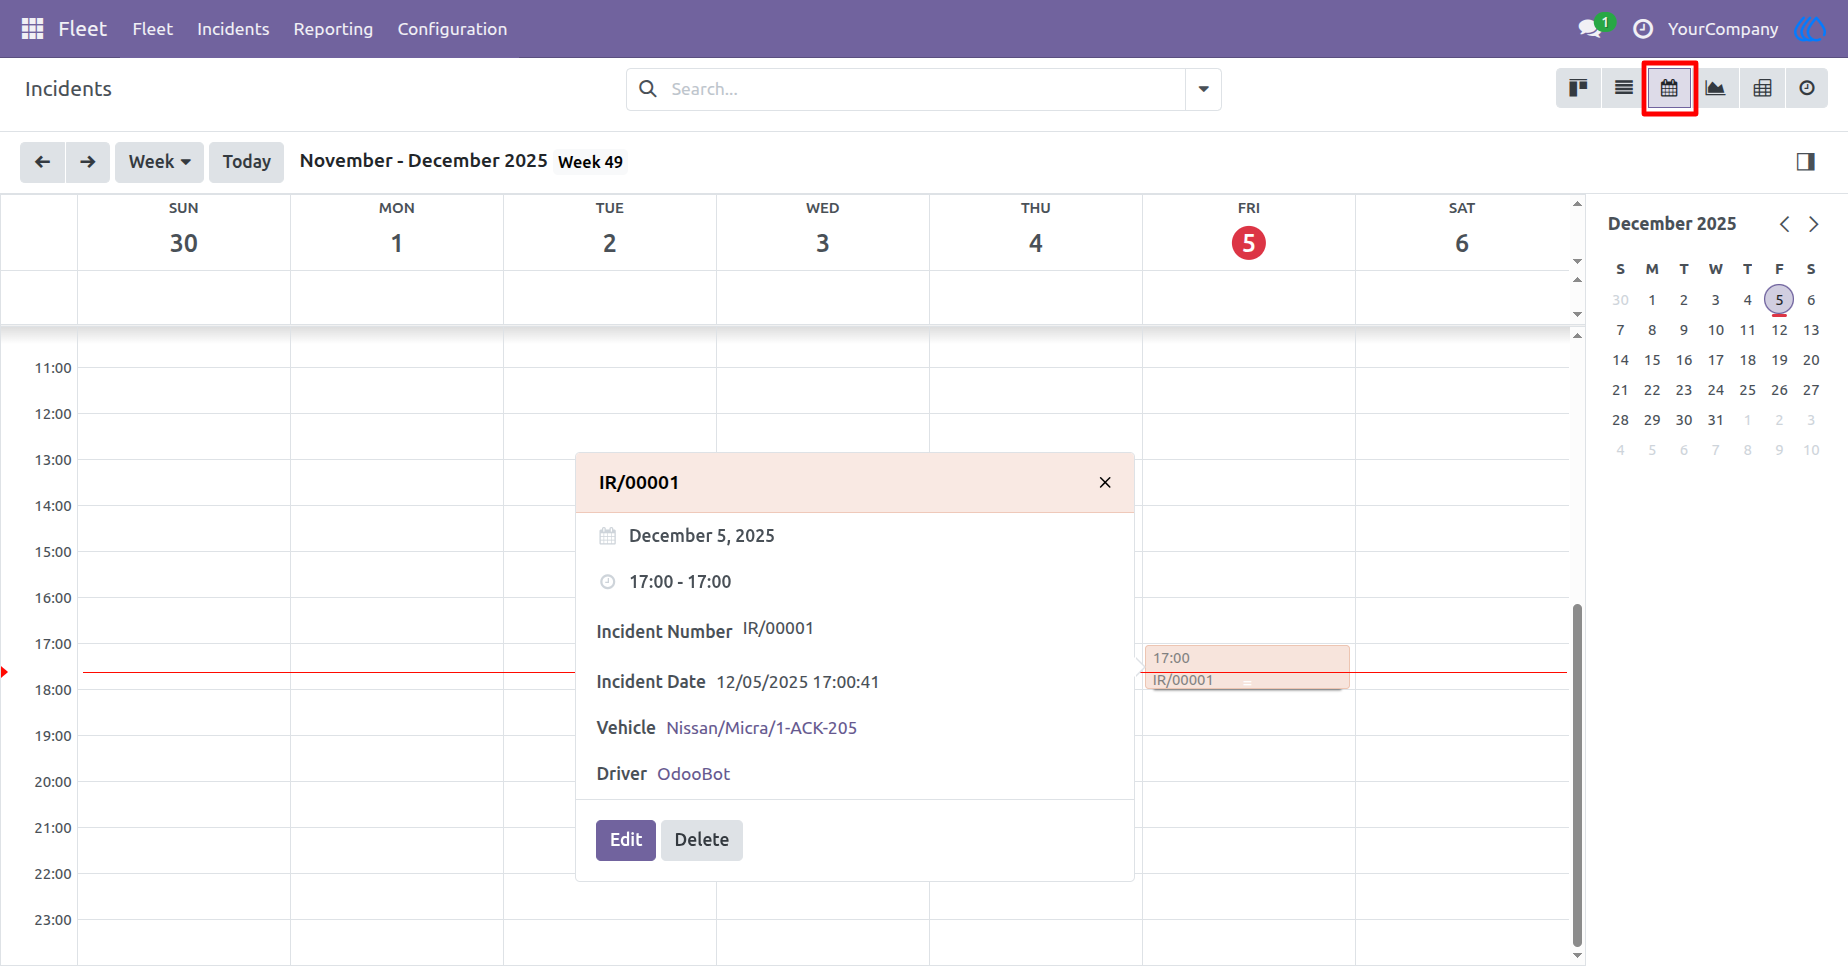Select December 25 in mini calendar
1848x966 pixels.
(x=1747, y=390)
